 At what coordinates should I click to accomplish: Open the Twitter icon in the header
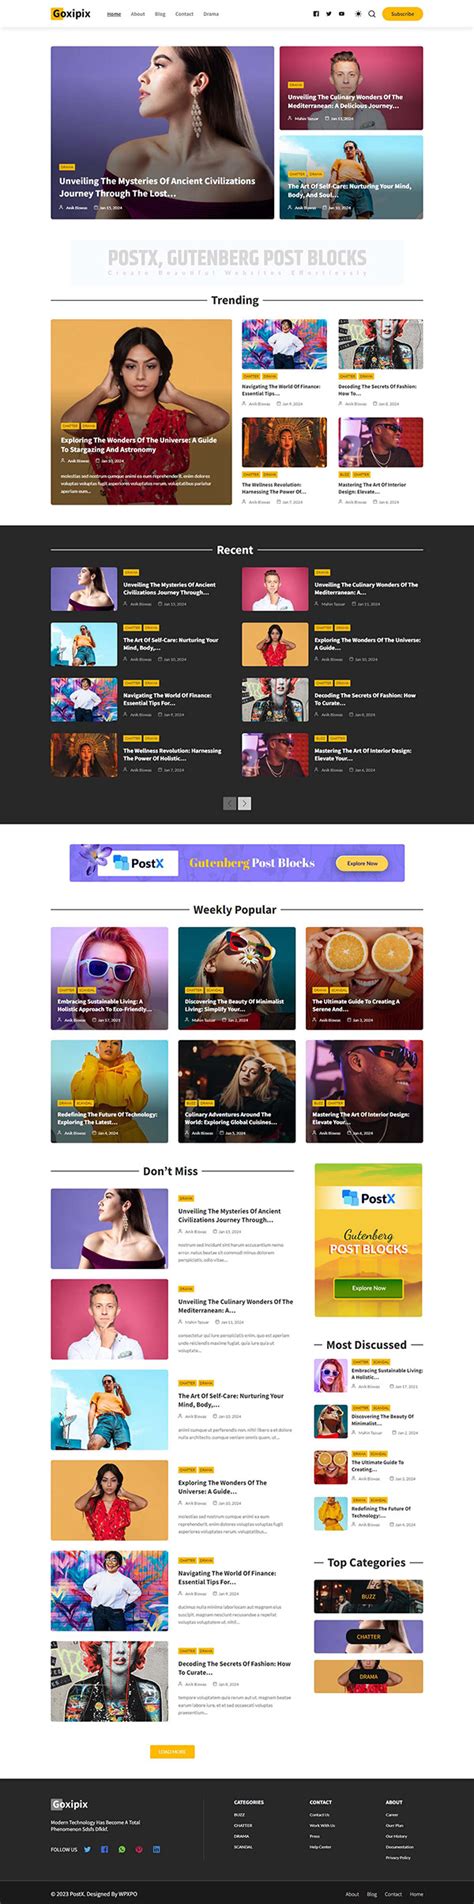329,14
